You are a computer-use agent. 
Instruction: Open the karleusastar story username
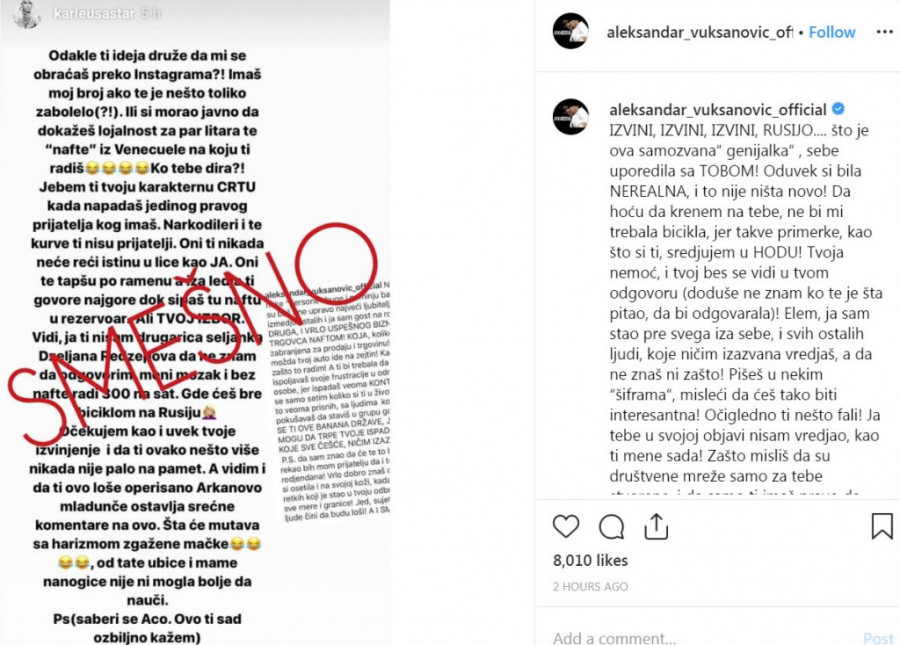pyautogui.click(x=94, y=13)
